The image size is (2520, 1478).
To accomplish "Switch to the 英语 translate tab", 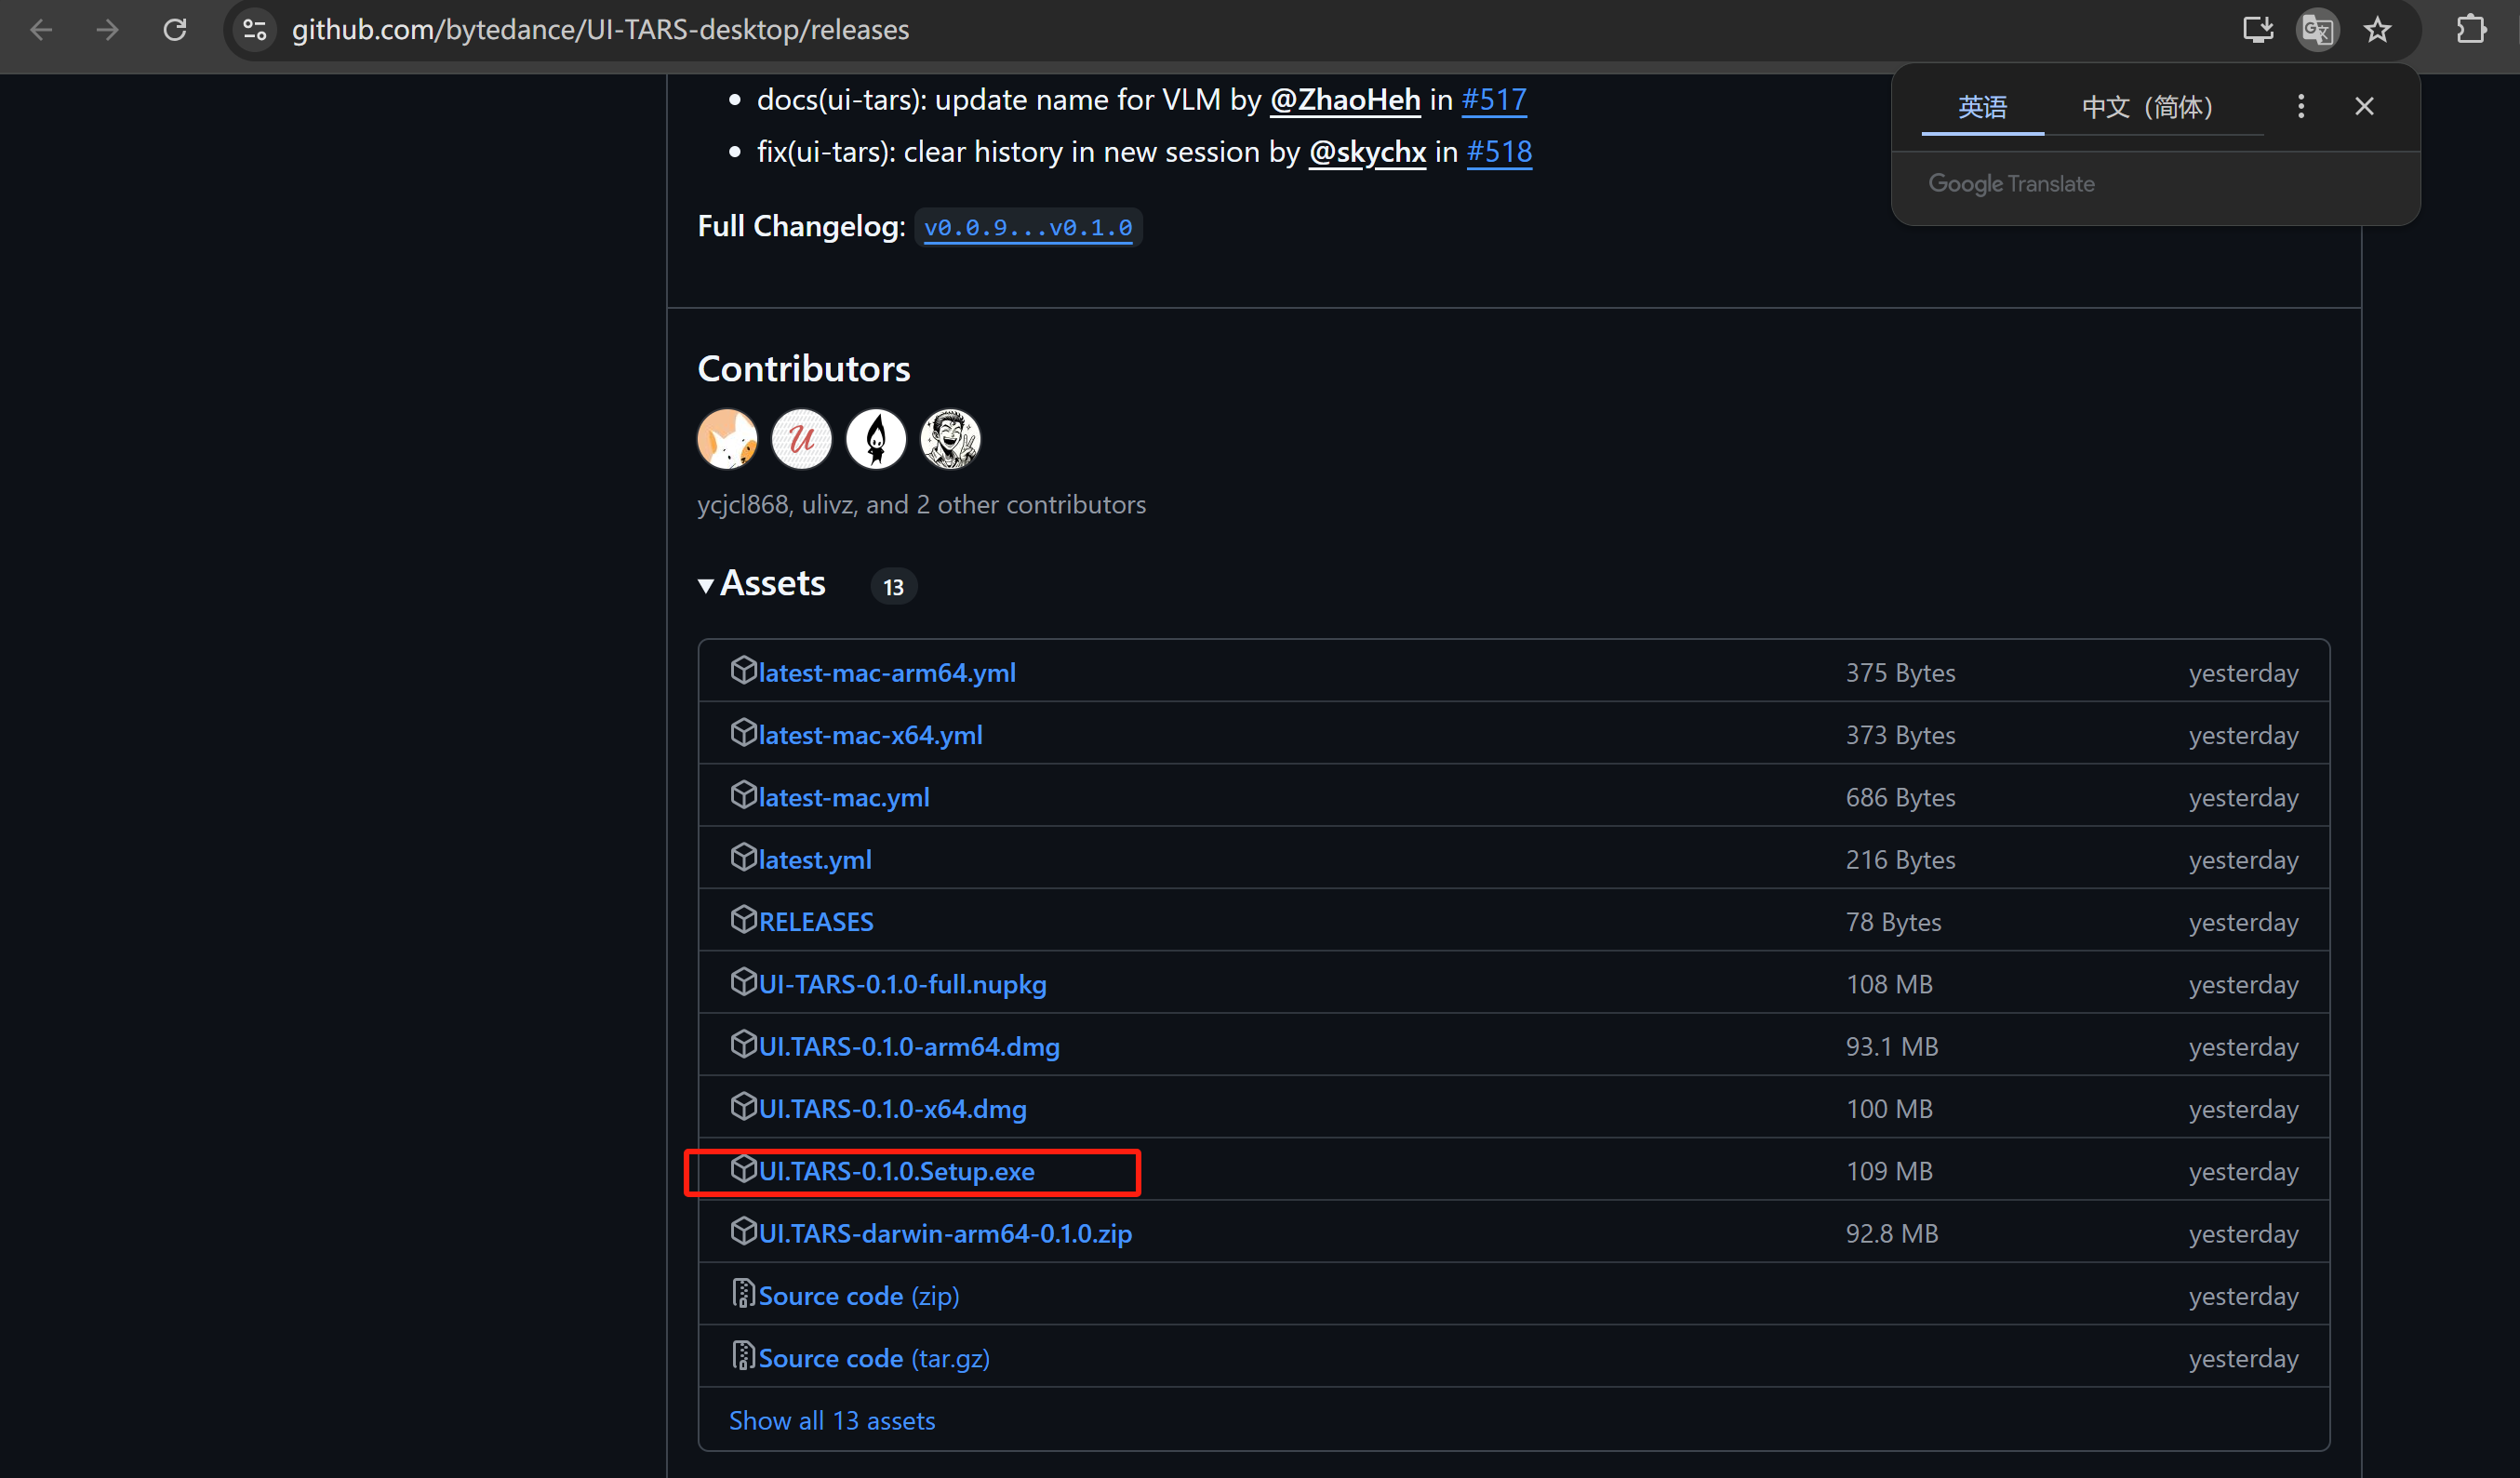I will tap(1982, 107).
